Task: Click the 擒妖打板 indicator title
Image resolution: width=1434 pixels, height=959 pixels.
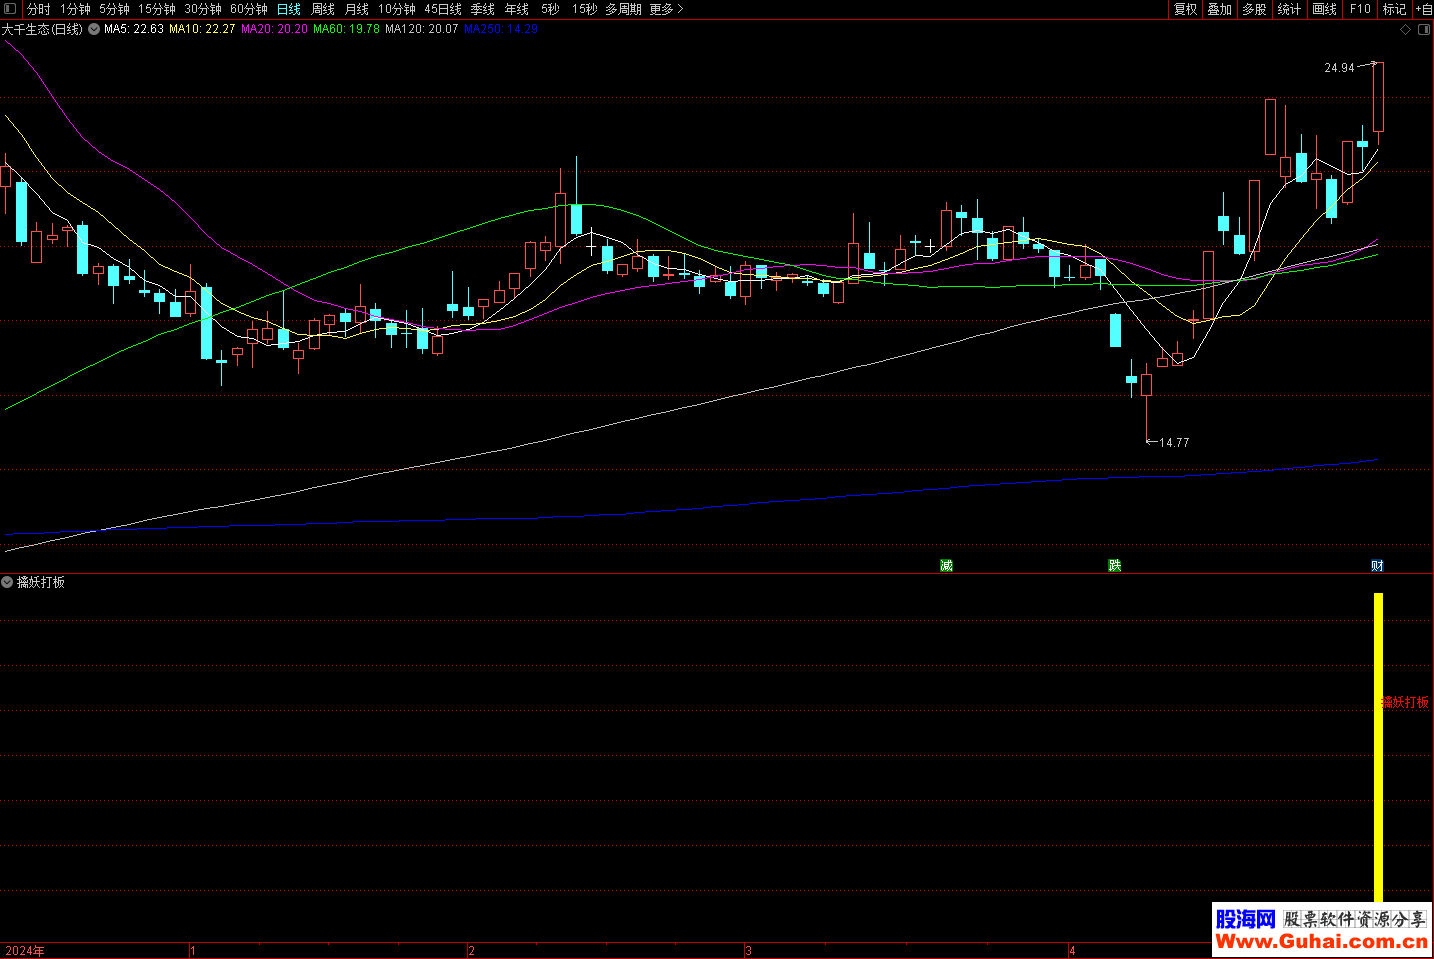Action: (41, 582)
